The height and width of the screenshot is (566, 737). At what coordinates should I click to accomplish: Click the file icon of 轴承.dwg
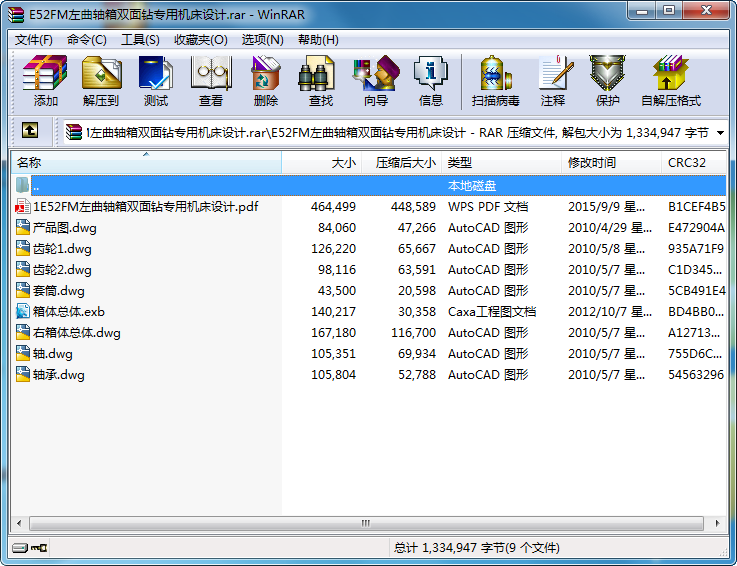(23, 374)
